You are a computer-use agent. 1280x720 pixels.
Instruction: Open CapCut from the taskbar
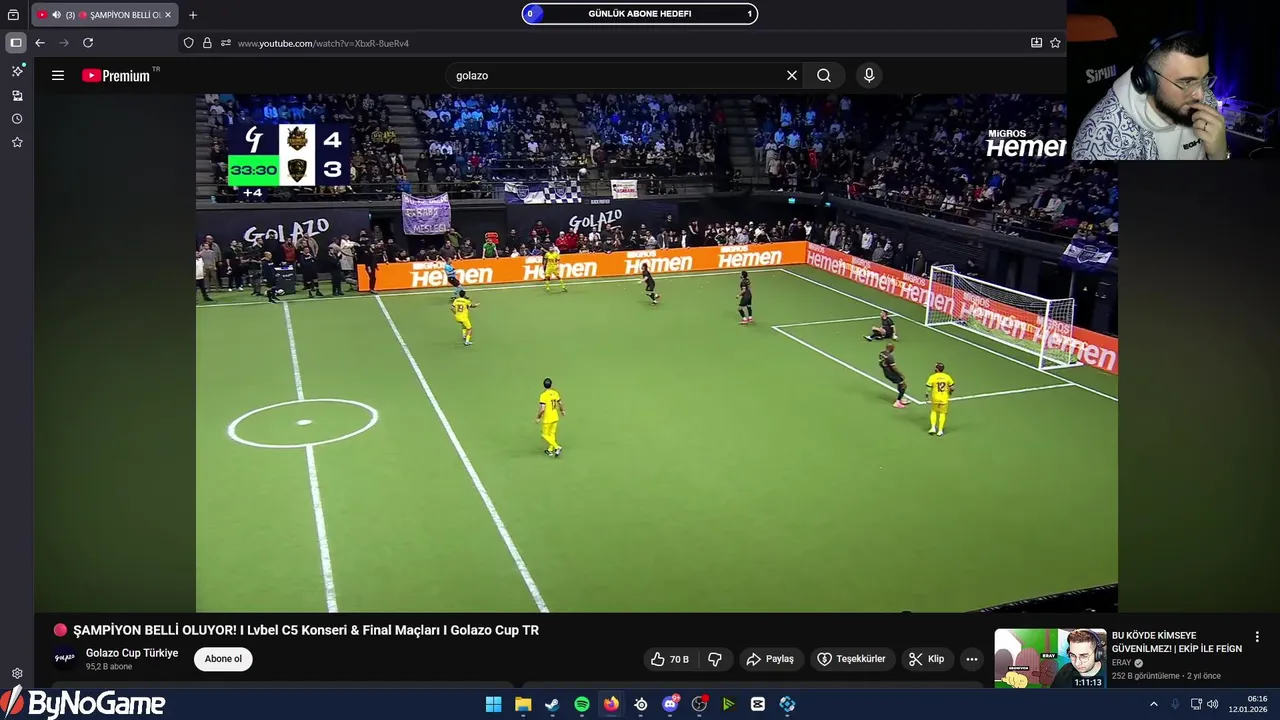758,704
